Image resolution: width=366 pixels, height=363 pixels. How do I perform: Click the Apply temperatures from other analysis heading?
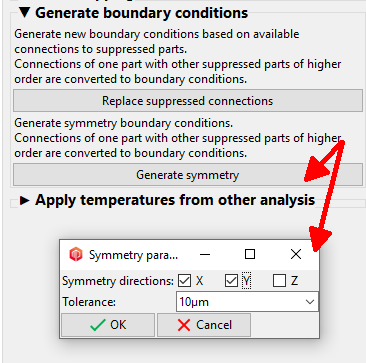[x=175, y=200]
